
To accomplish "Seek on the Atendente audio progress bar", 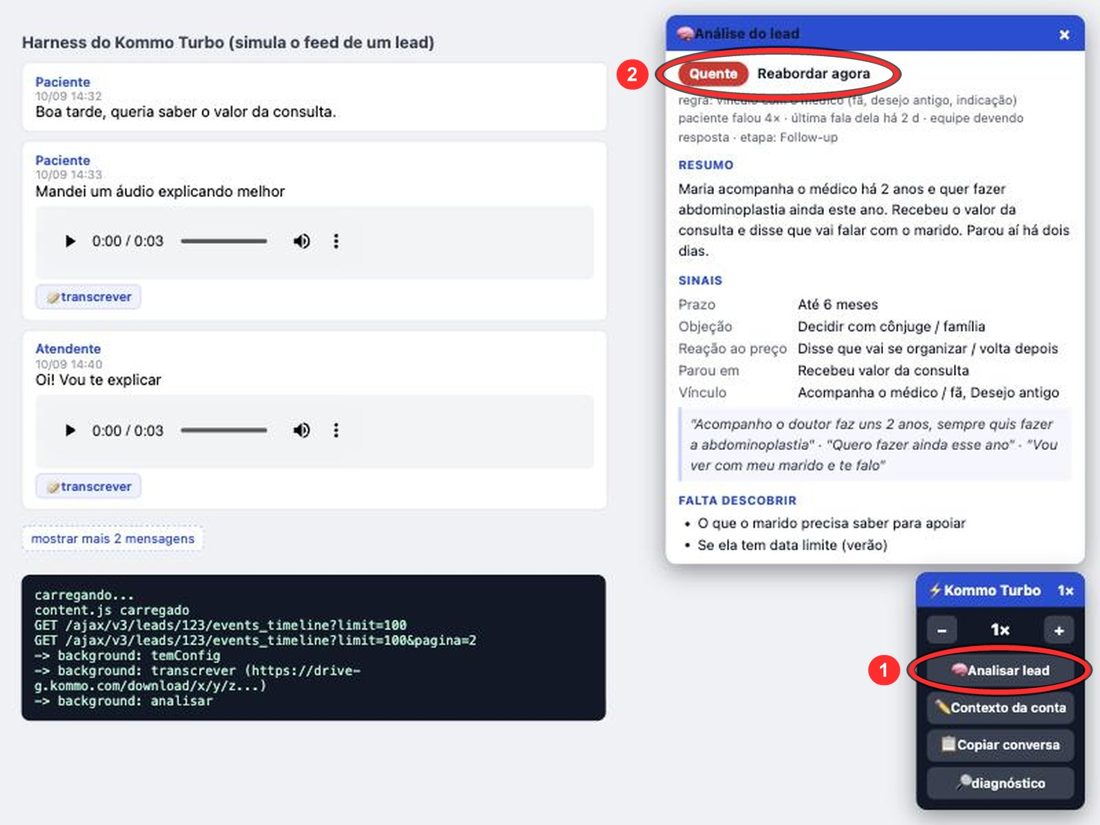I will click(224, 431).
